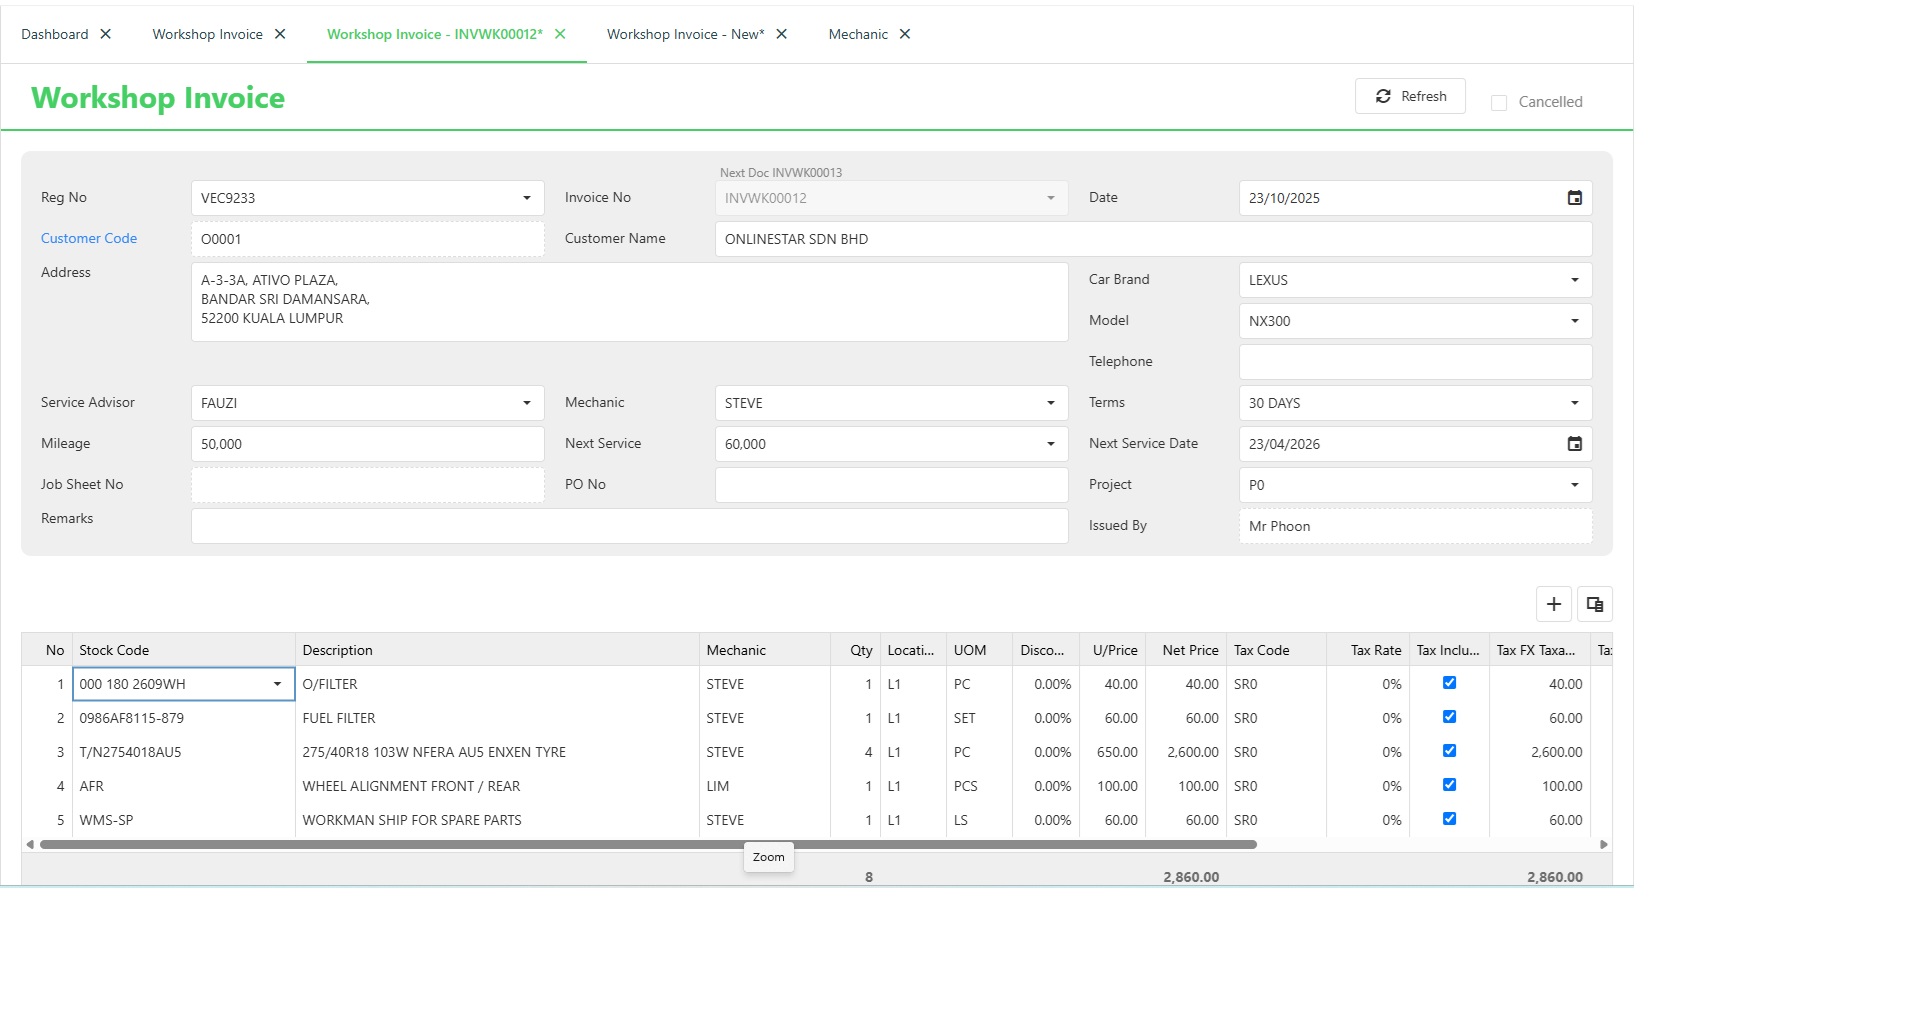Select the T/N2754018AU5 stock code cell

point(184,752)
